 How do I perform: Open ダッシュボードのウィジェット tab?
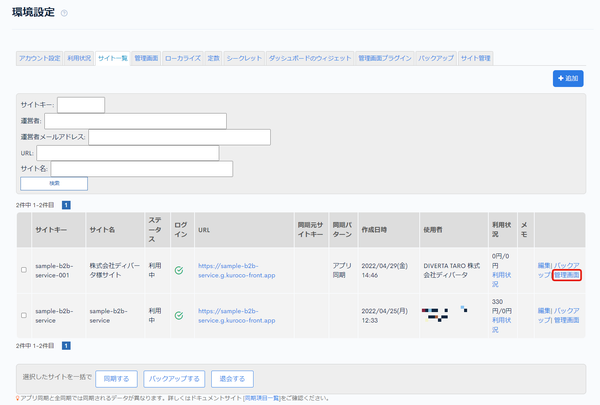coord(310,58)
